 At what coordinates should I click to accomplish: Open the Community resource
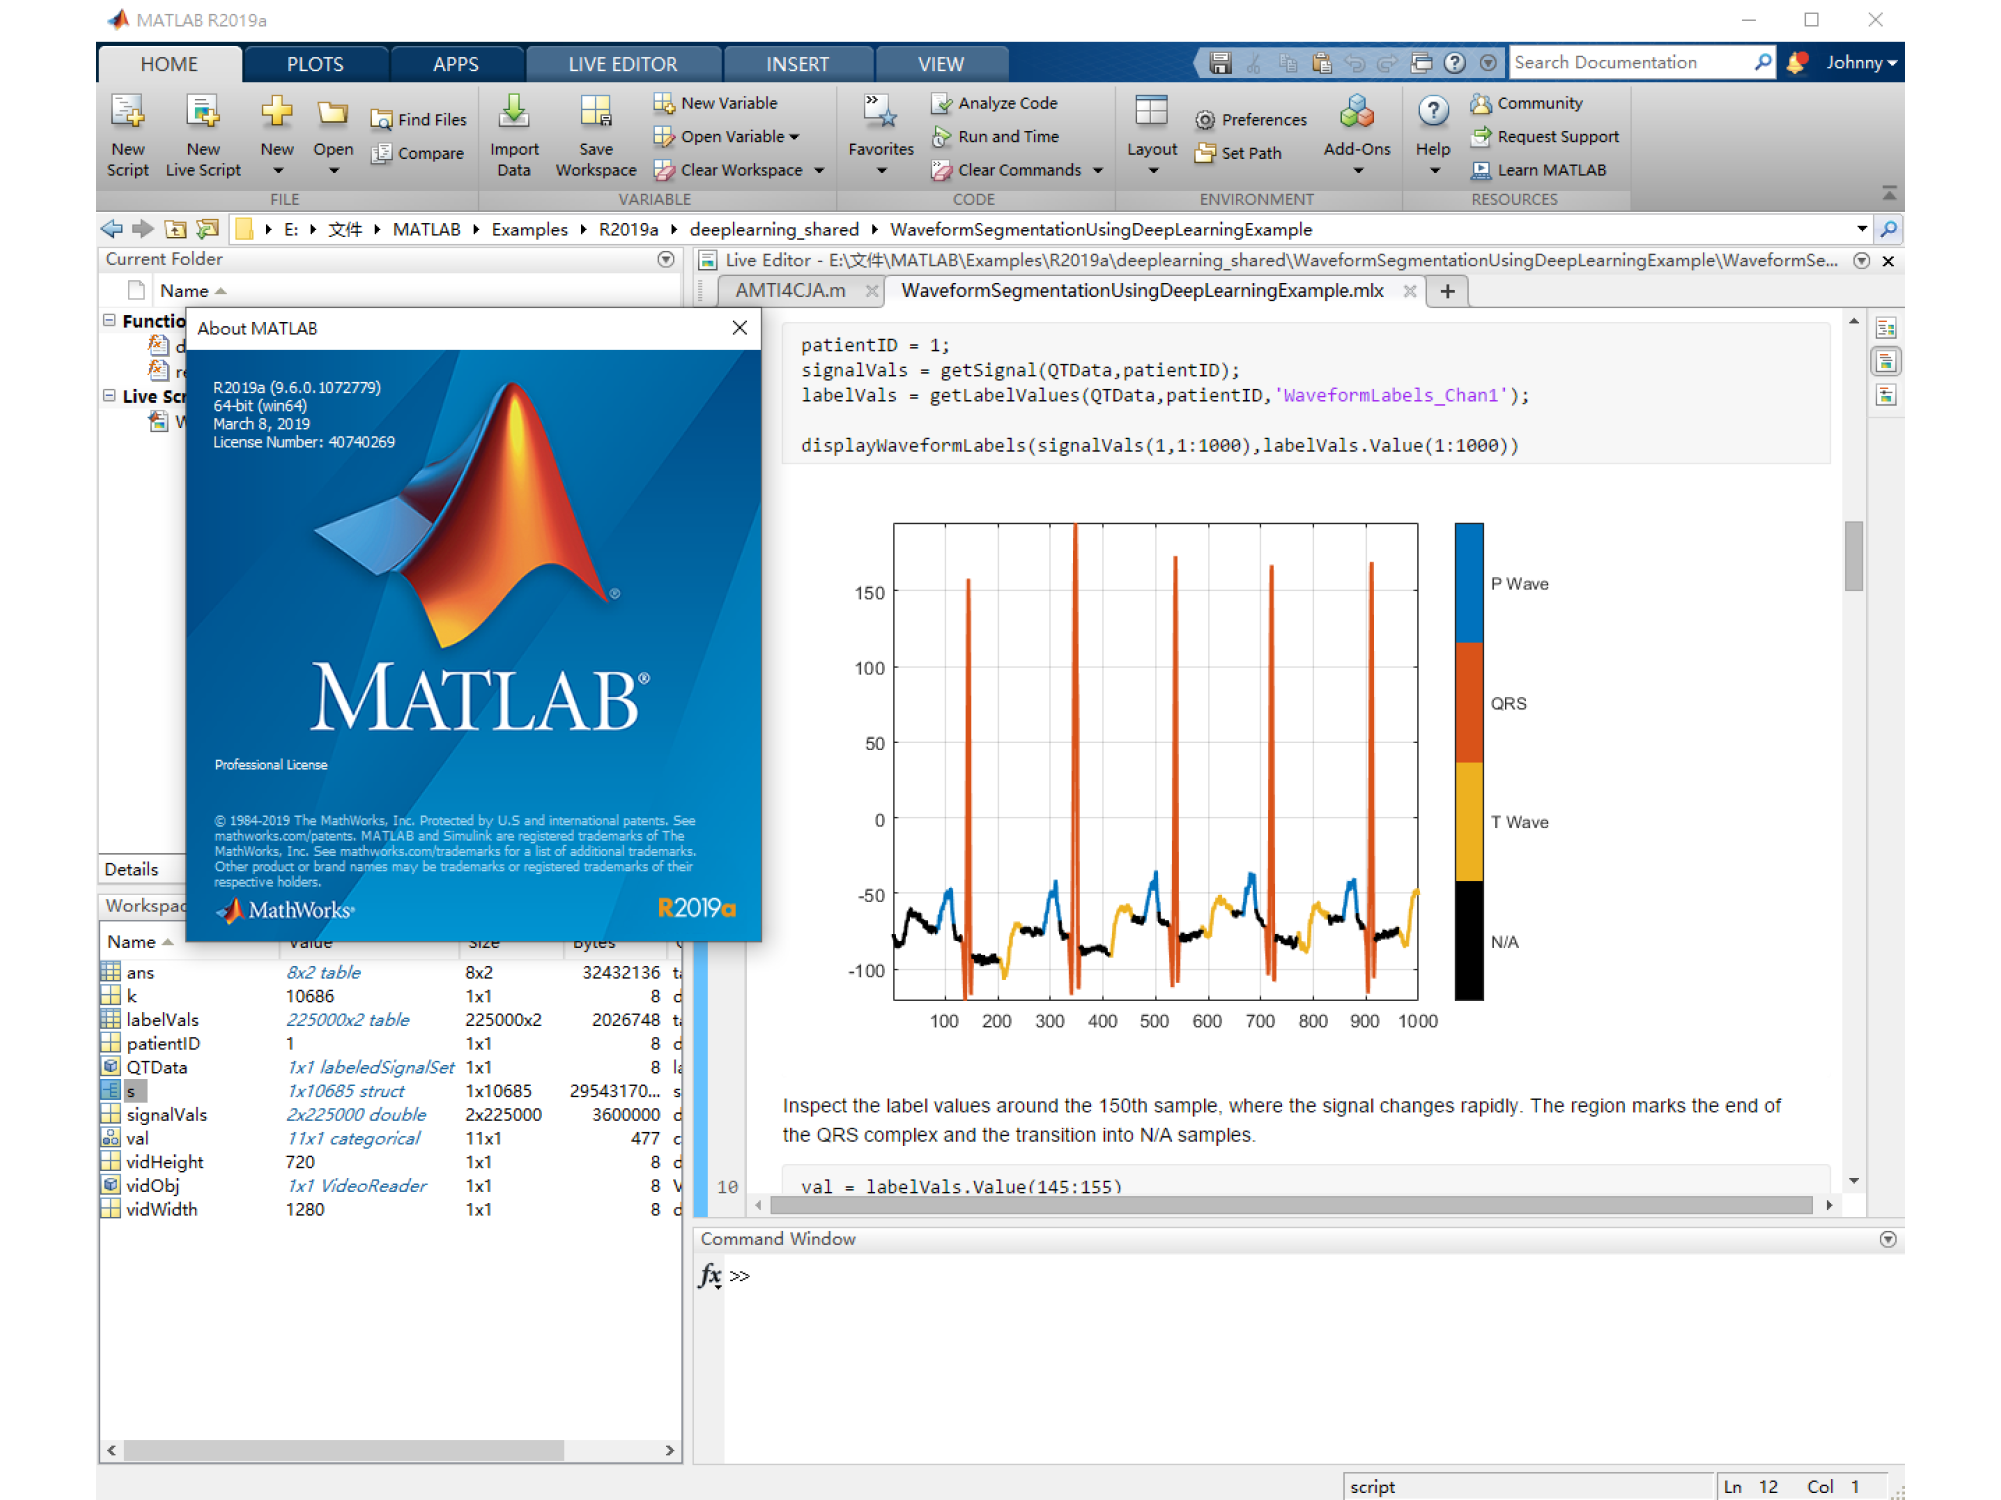pyautogui.click(x=1527, y=103)
